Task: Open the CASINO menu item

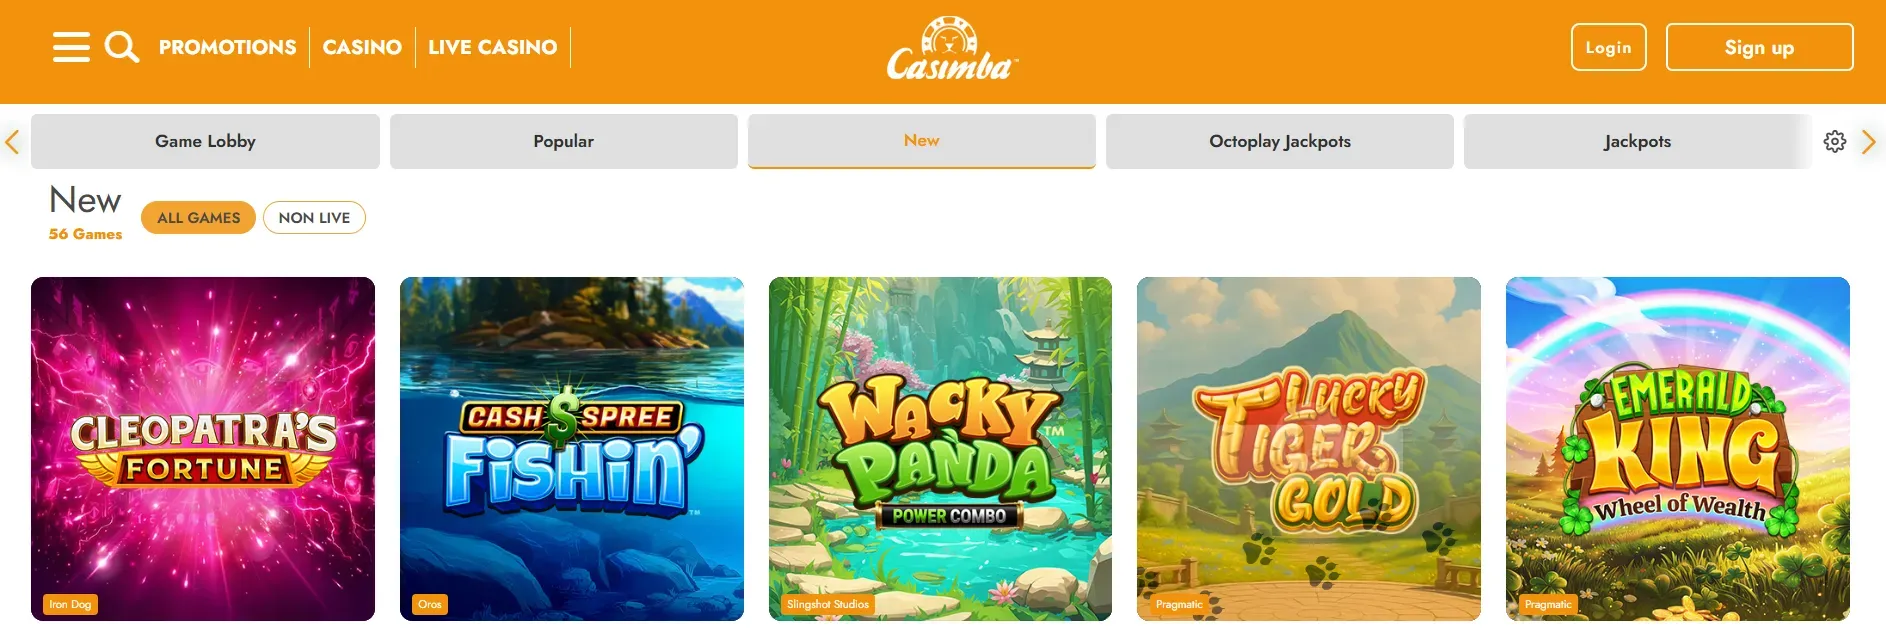Action: tap(362, 47)
